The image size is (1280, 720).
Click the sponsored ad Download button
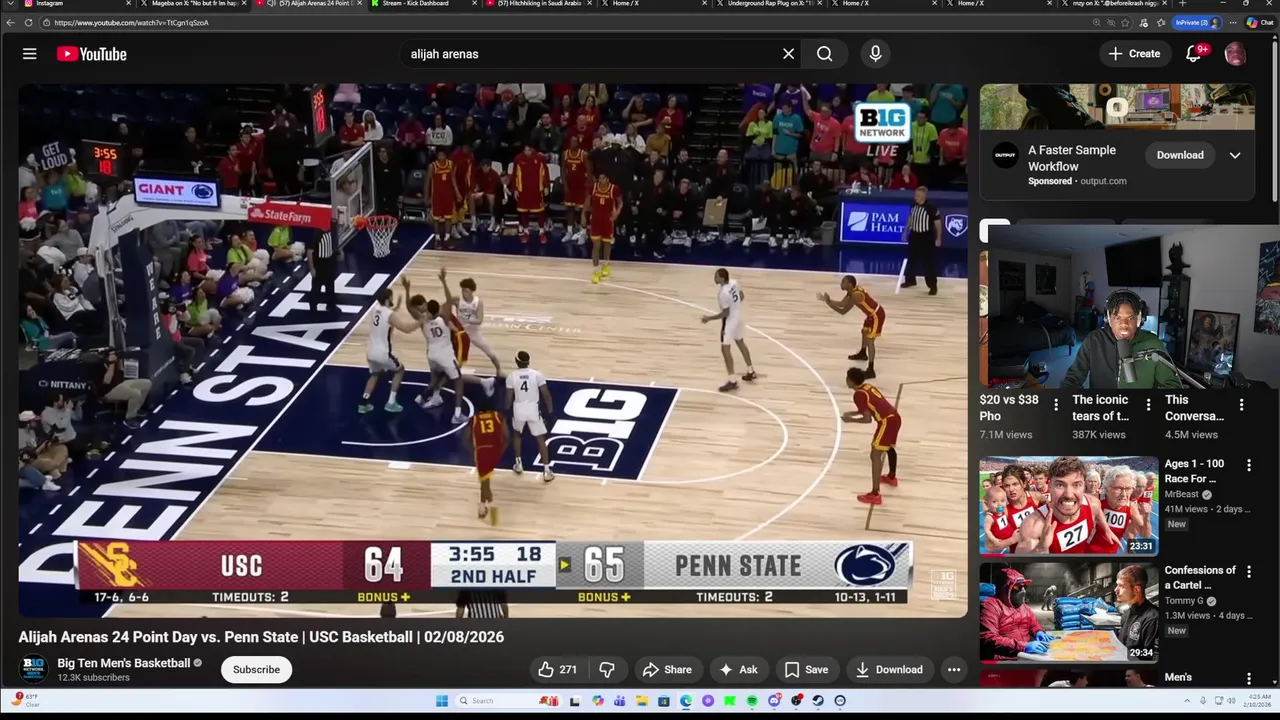coord(1180,155)
